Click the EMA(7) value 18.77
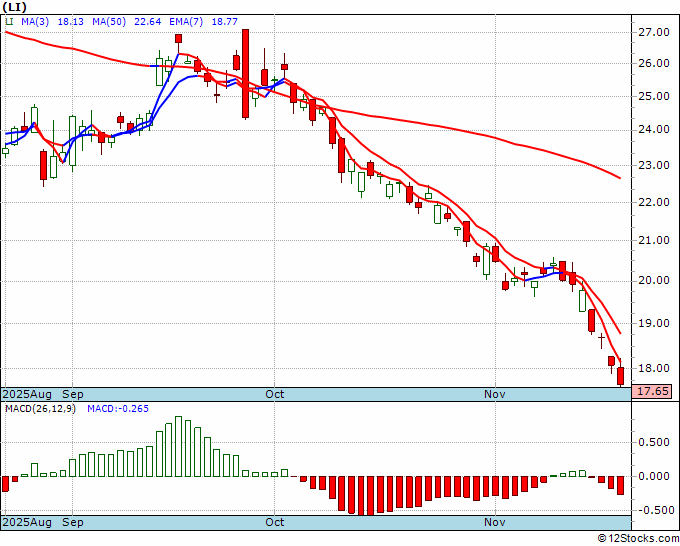 [224, 21]
